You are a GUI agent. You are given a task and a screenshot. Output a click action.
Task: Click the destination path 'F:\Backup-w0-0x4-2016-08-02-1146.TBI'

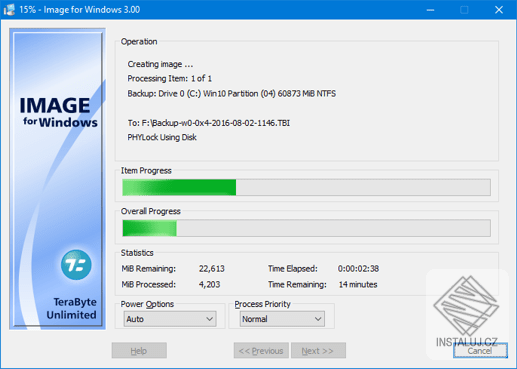coord(216,123)
